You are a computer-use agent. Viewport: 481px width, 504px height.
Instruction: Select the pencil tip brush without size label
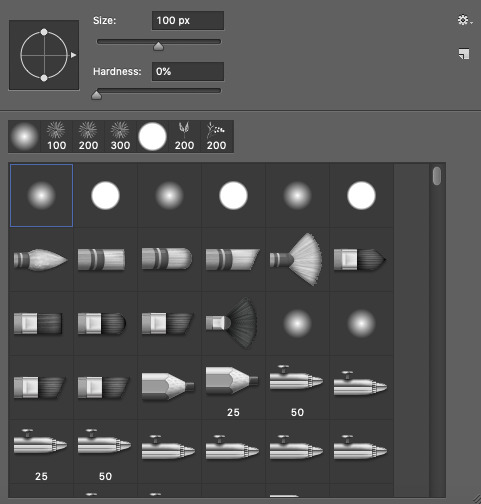pyautogui.click(x=169, y=388)
